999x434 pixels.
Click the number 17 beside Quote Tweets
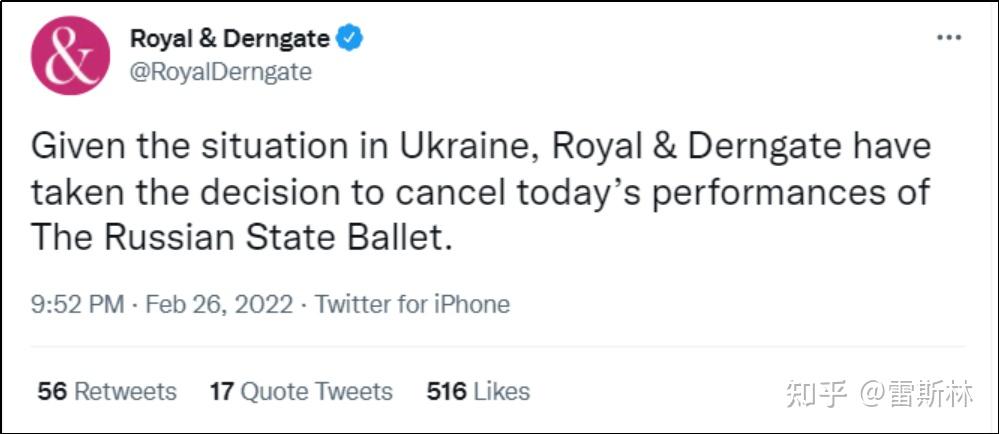[221, 391]
